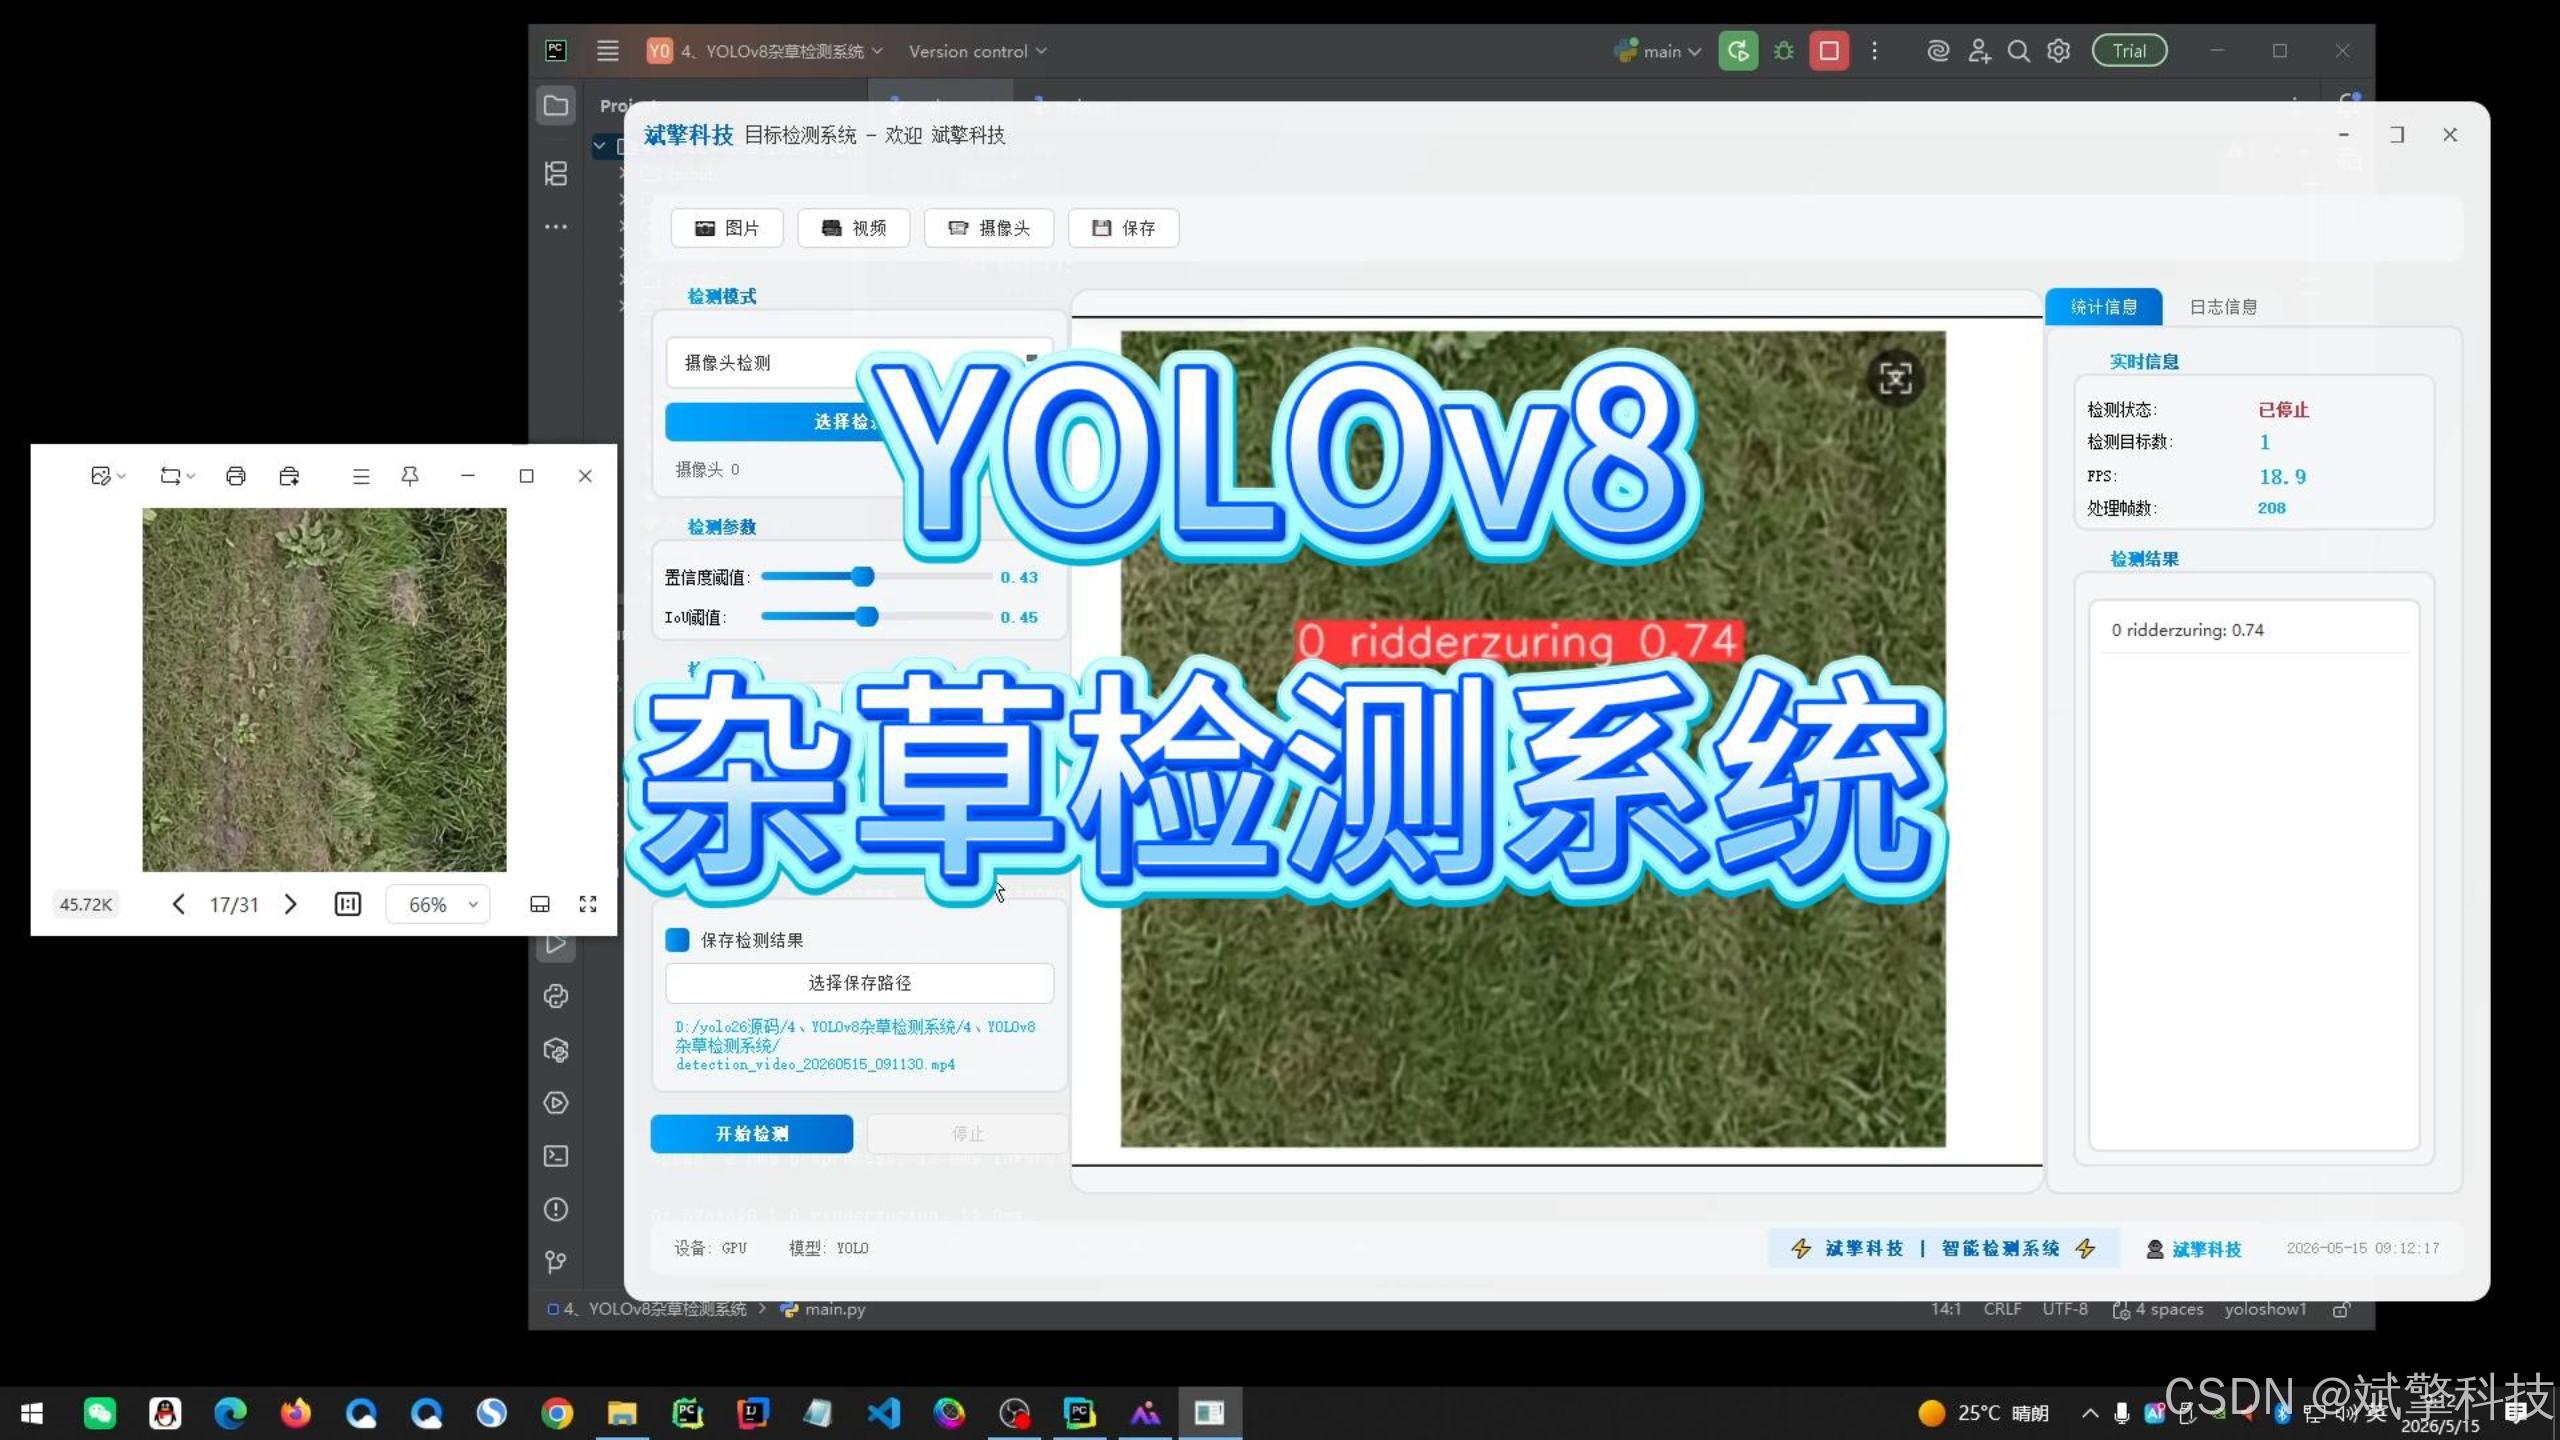Toggle the 保存检测结果 checkbox
Viewport: 2560px width, 1440px height.
(x=677, y=940)
